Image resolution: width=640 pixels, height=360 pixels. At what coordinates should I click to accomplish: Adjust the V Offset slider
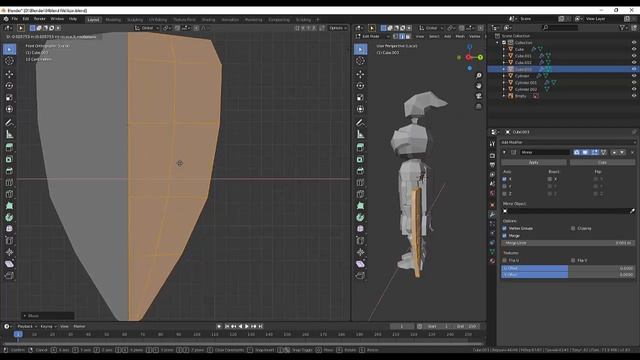coord(568,275)
